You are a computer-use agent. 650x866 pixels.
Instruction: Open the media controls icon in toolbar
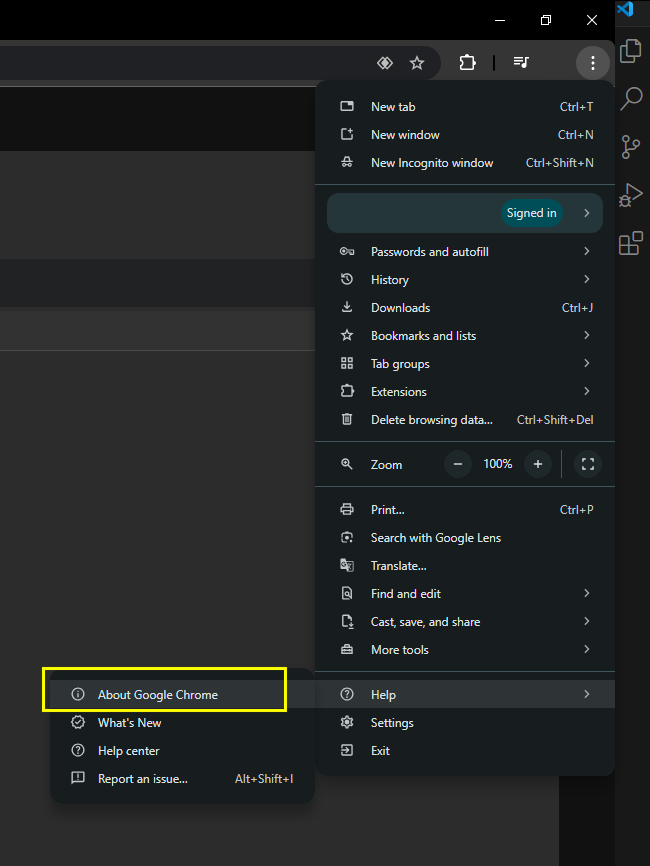tap(521, 63)
